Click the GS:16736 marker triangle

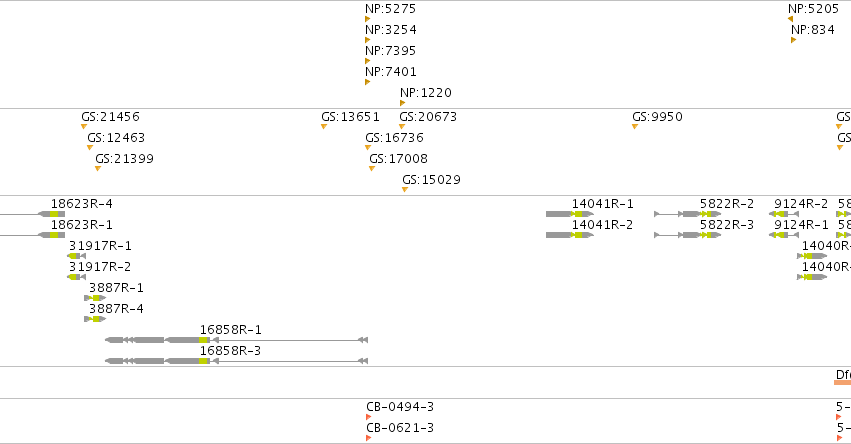[x=368, y=148]
